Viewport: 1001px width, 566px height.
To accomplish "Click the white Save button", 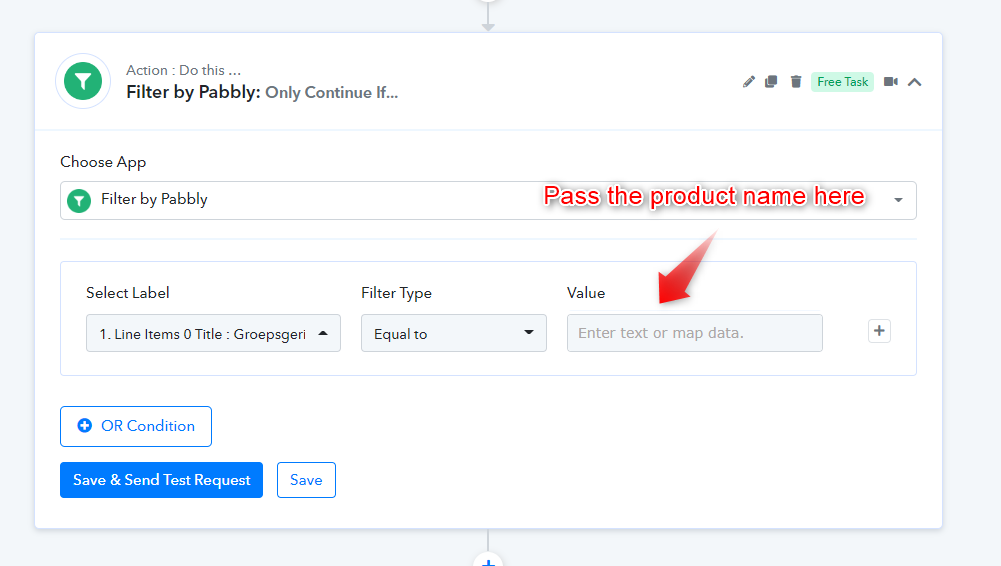I will 306,480.
